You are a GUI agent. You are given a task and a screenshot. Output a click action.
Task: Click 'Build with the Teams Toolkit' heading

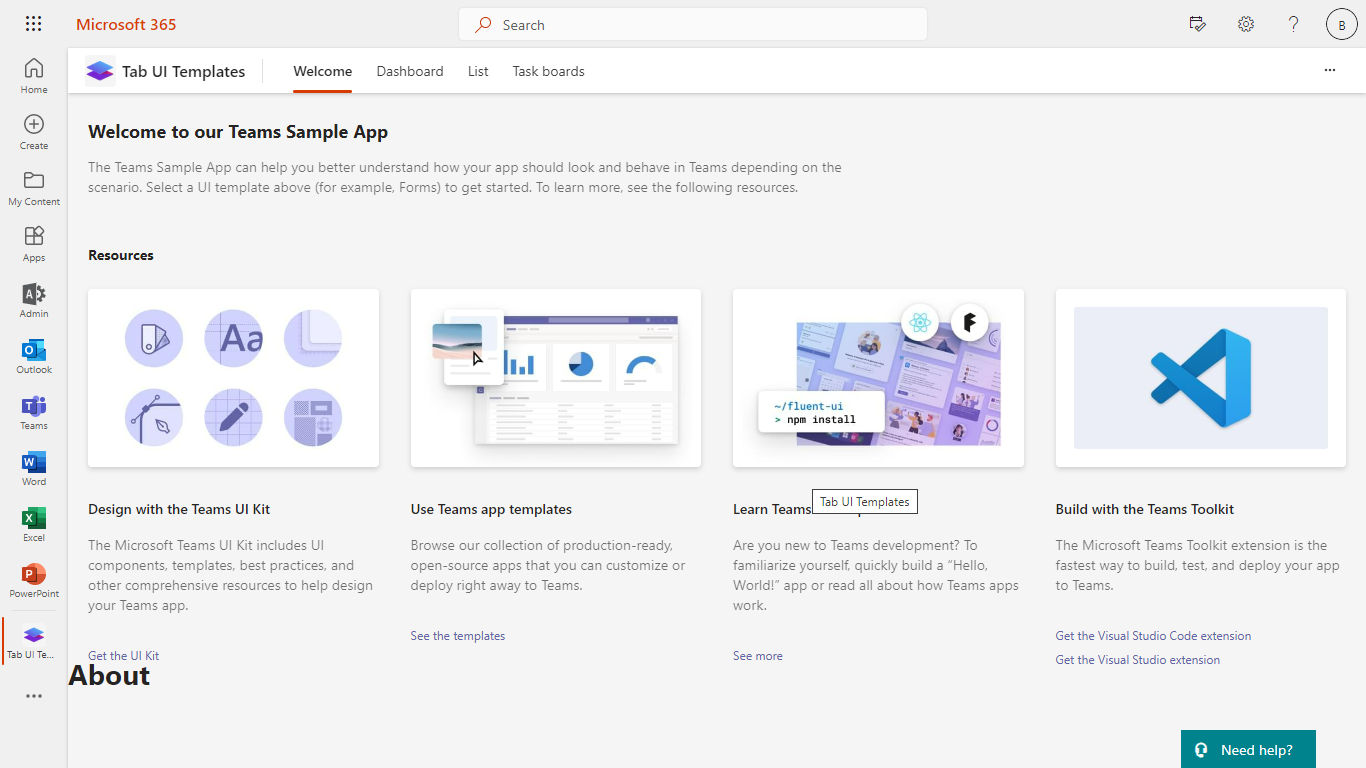[1145, 509]
